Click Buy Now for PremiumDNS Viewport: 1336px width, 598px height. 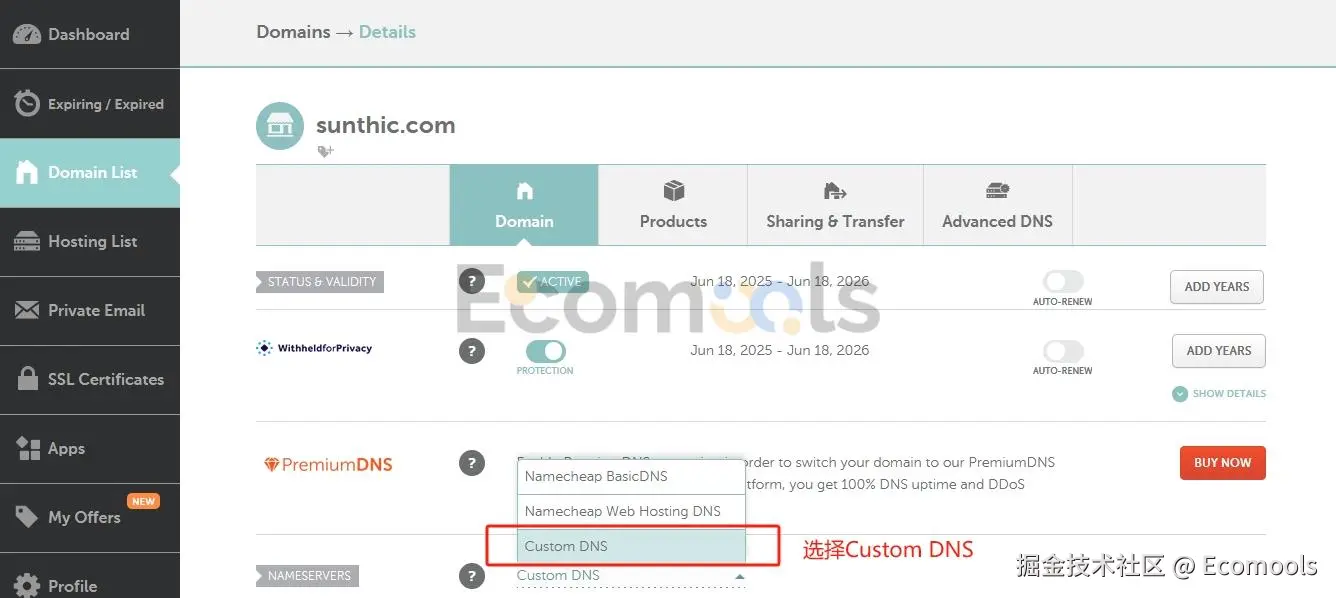[x=1223, y=463]
